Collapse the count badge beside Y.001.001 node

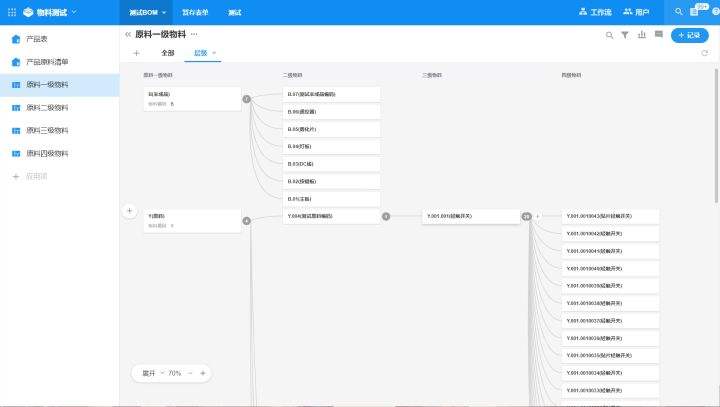[x=526, y=216]
